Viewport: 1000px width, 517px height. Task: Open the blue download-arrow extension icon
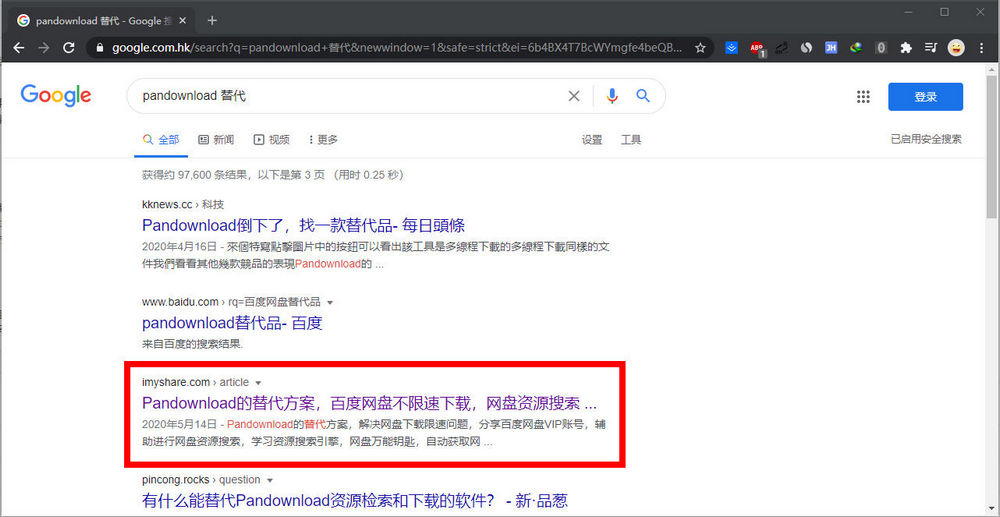tap(732, 48)
